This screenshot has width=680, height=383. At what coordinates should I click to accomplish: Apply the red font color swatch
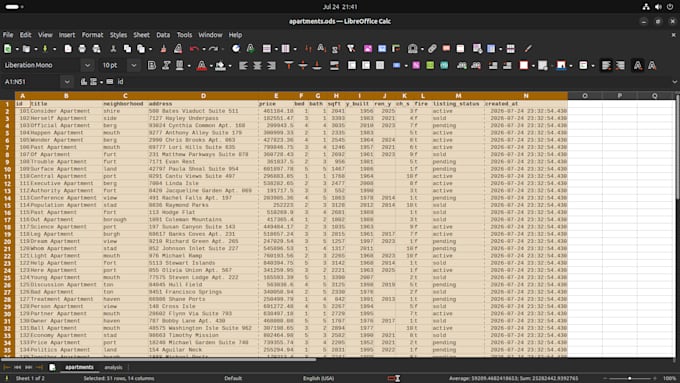[202, 65]
